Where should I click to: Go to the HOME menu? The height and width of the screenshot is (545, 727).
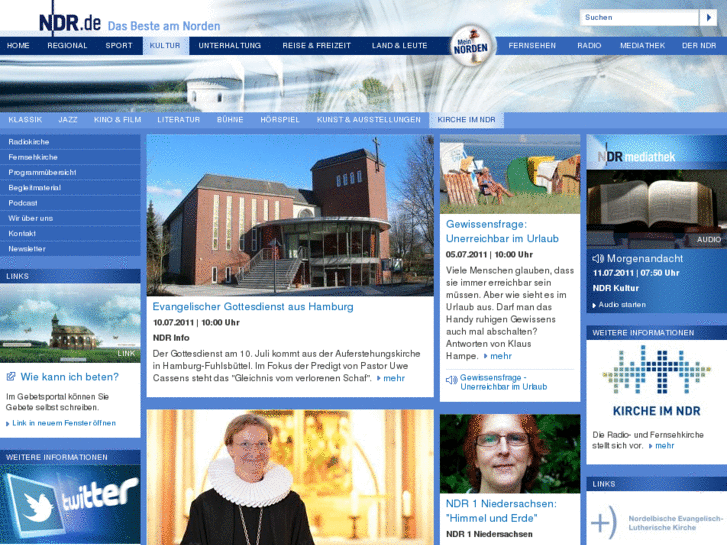(18, 45)
